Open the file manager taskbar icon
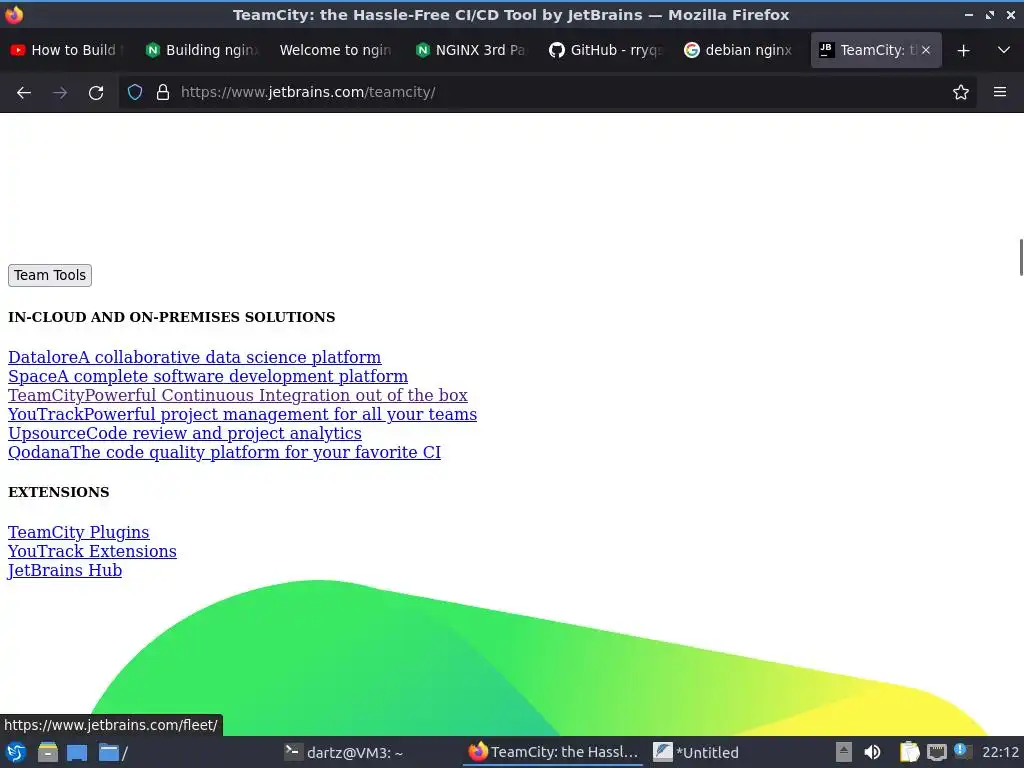This screenshot has height=768, width=1024. (48, 752)
